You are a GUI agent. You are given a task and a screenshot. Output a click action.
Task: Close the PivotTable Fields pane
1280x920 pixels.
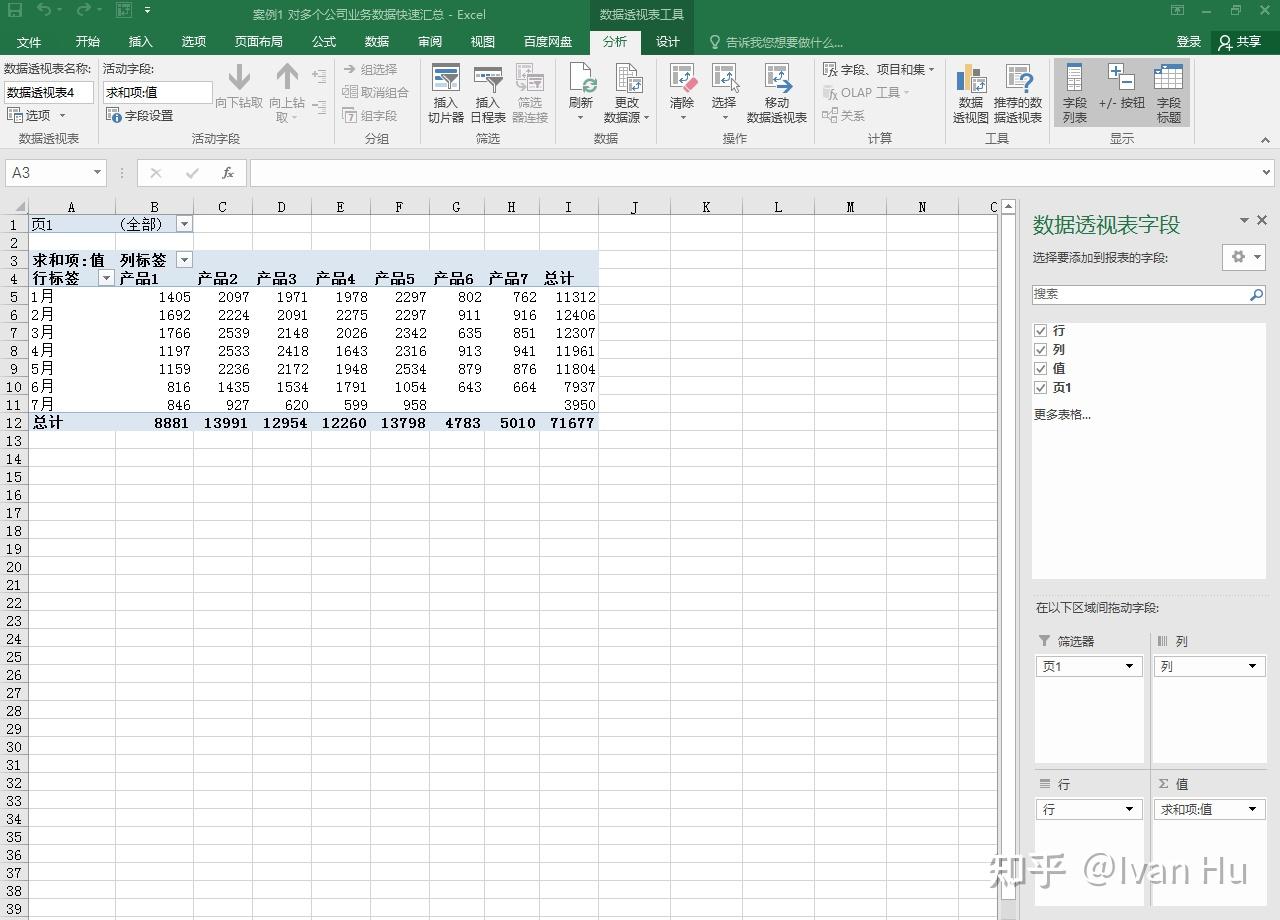(1262, 220)
